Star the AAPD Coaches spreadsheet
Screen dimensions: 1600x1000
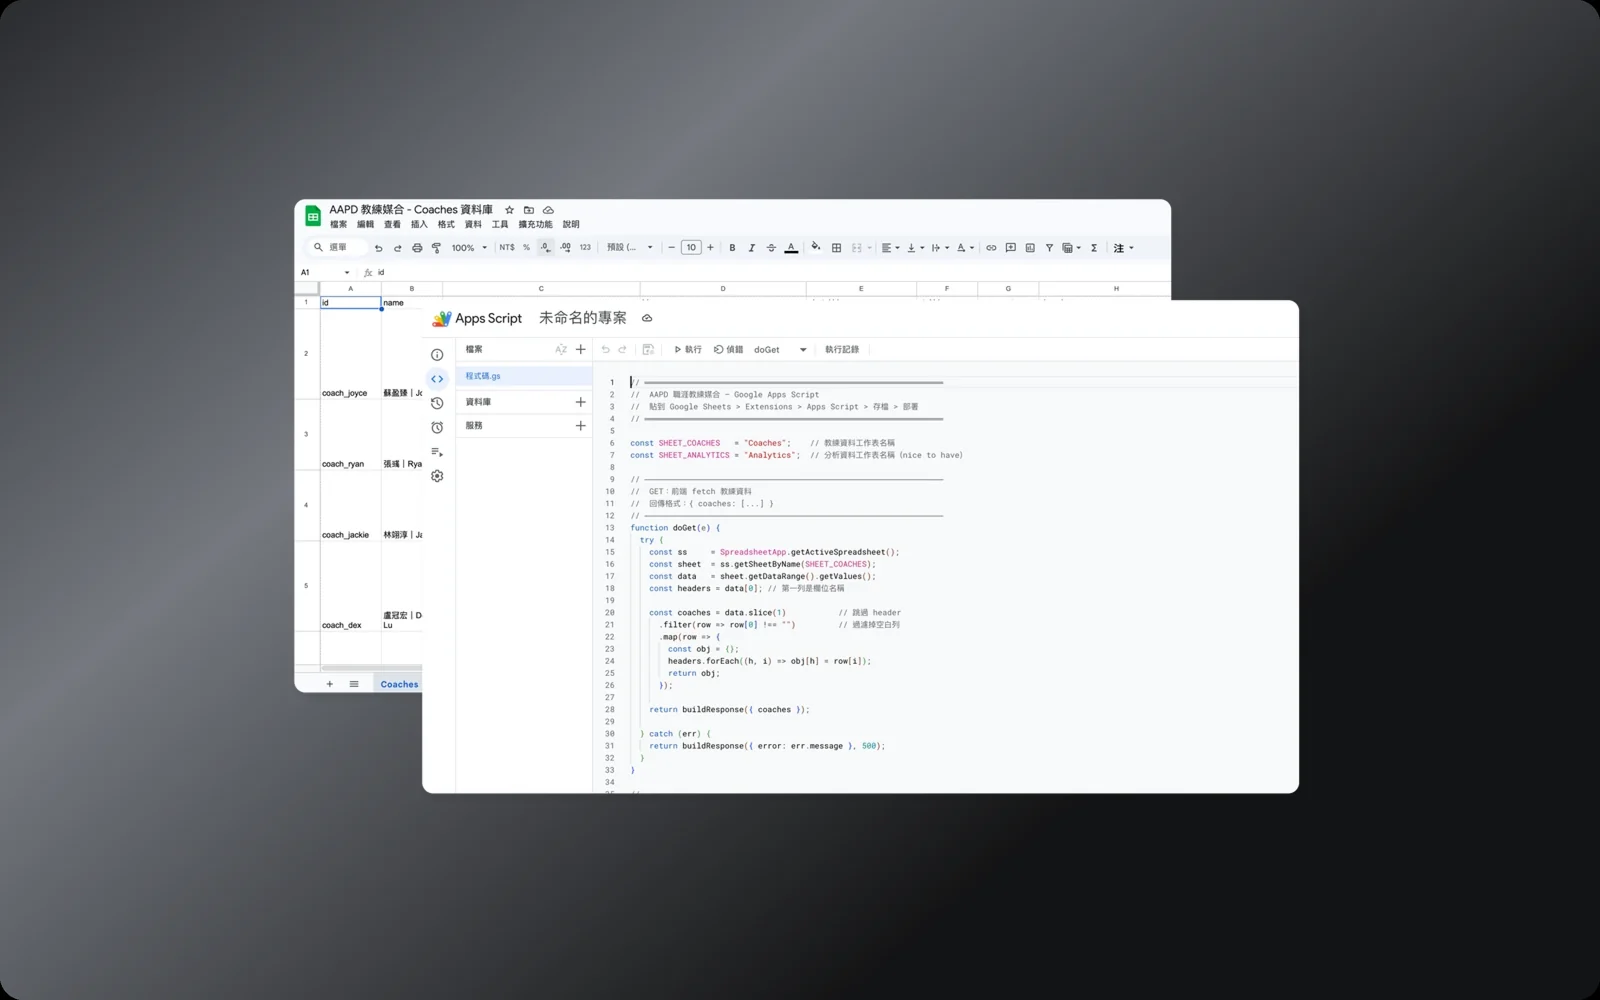[x=509, y=210]
